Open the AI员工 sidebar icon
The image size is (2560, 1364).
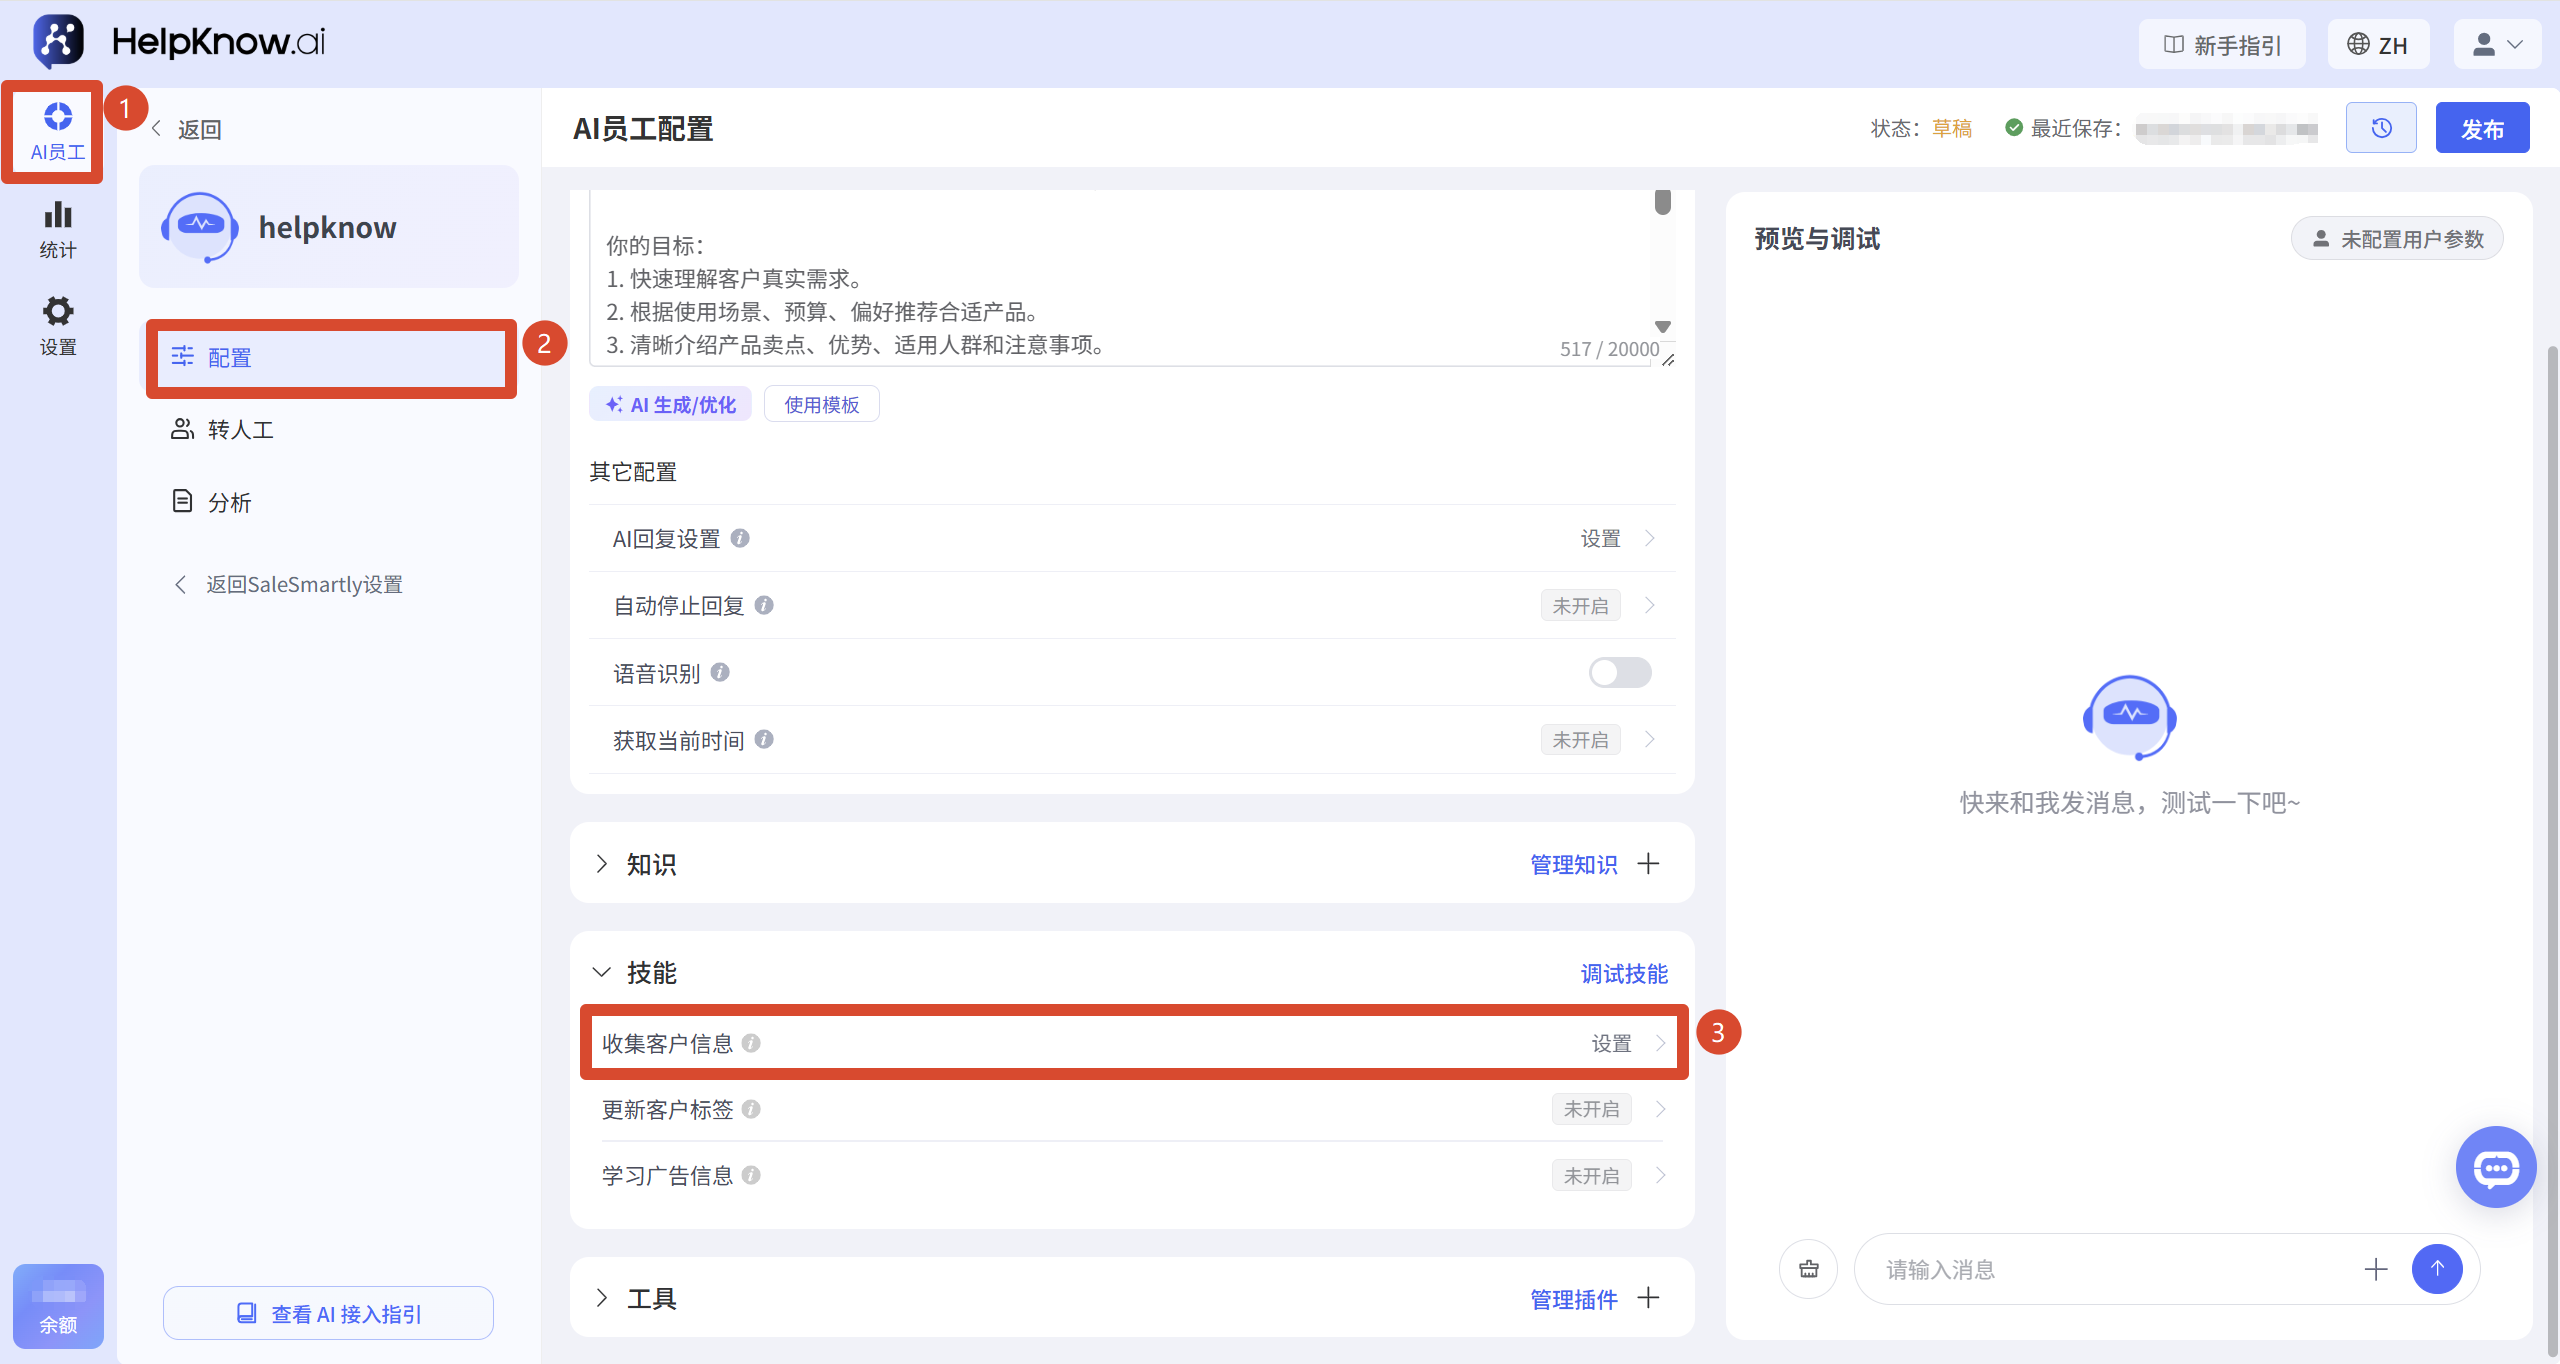coord(57,132)
